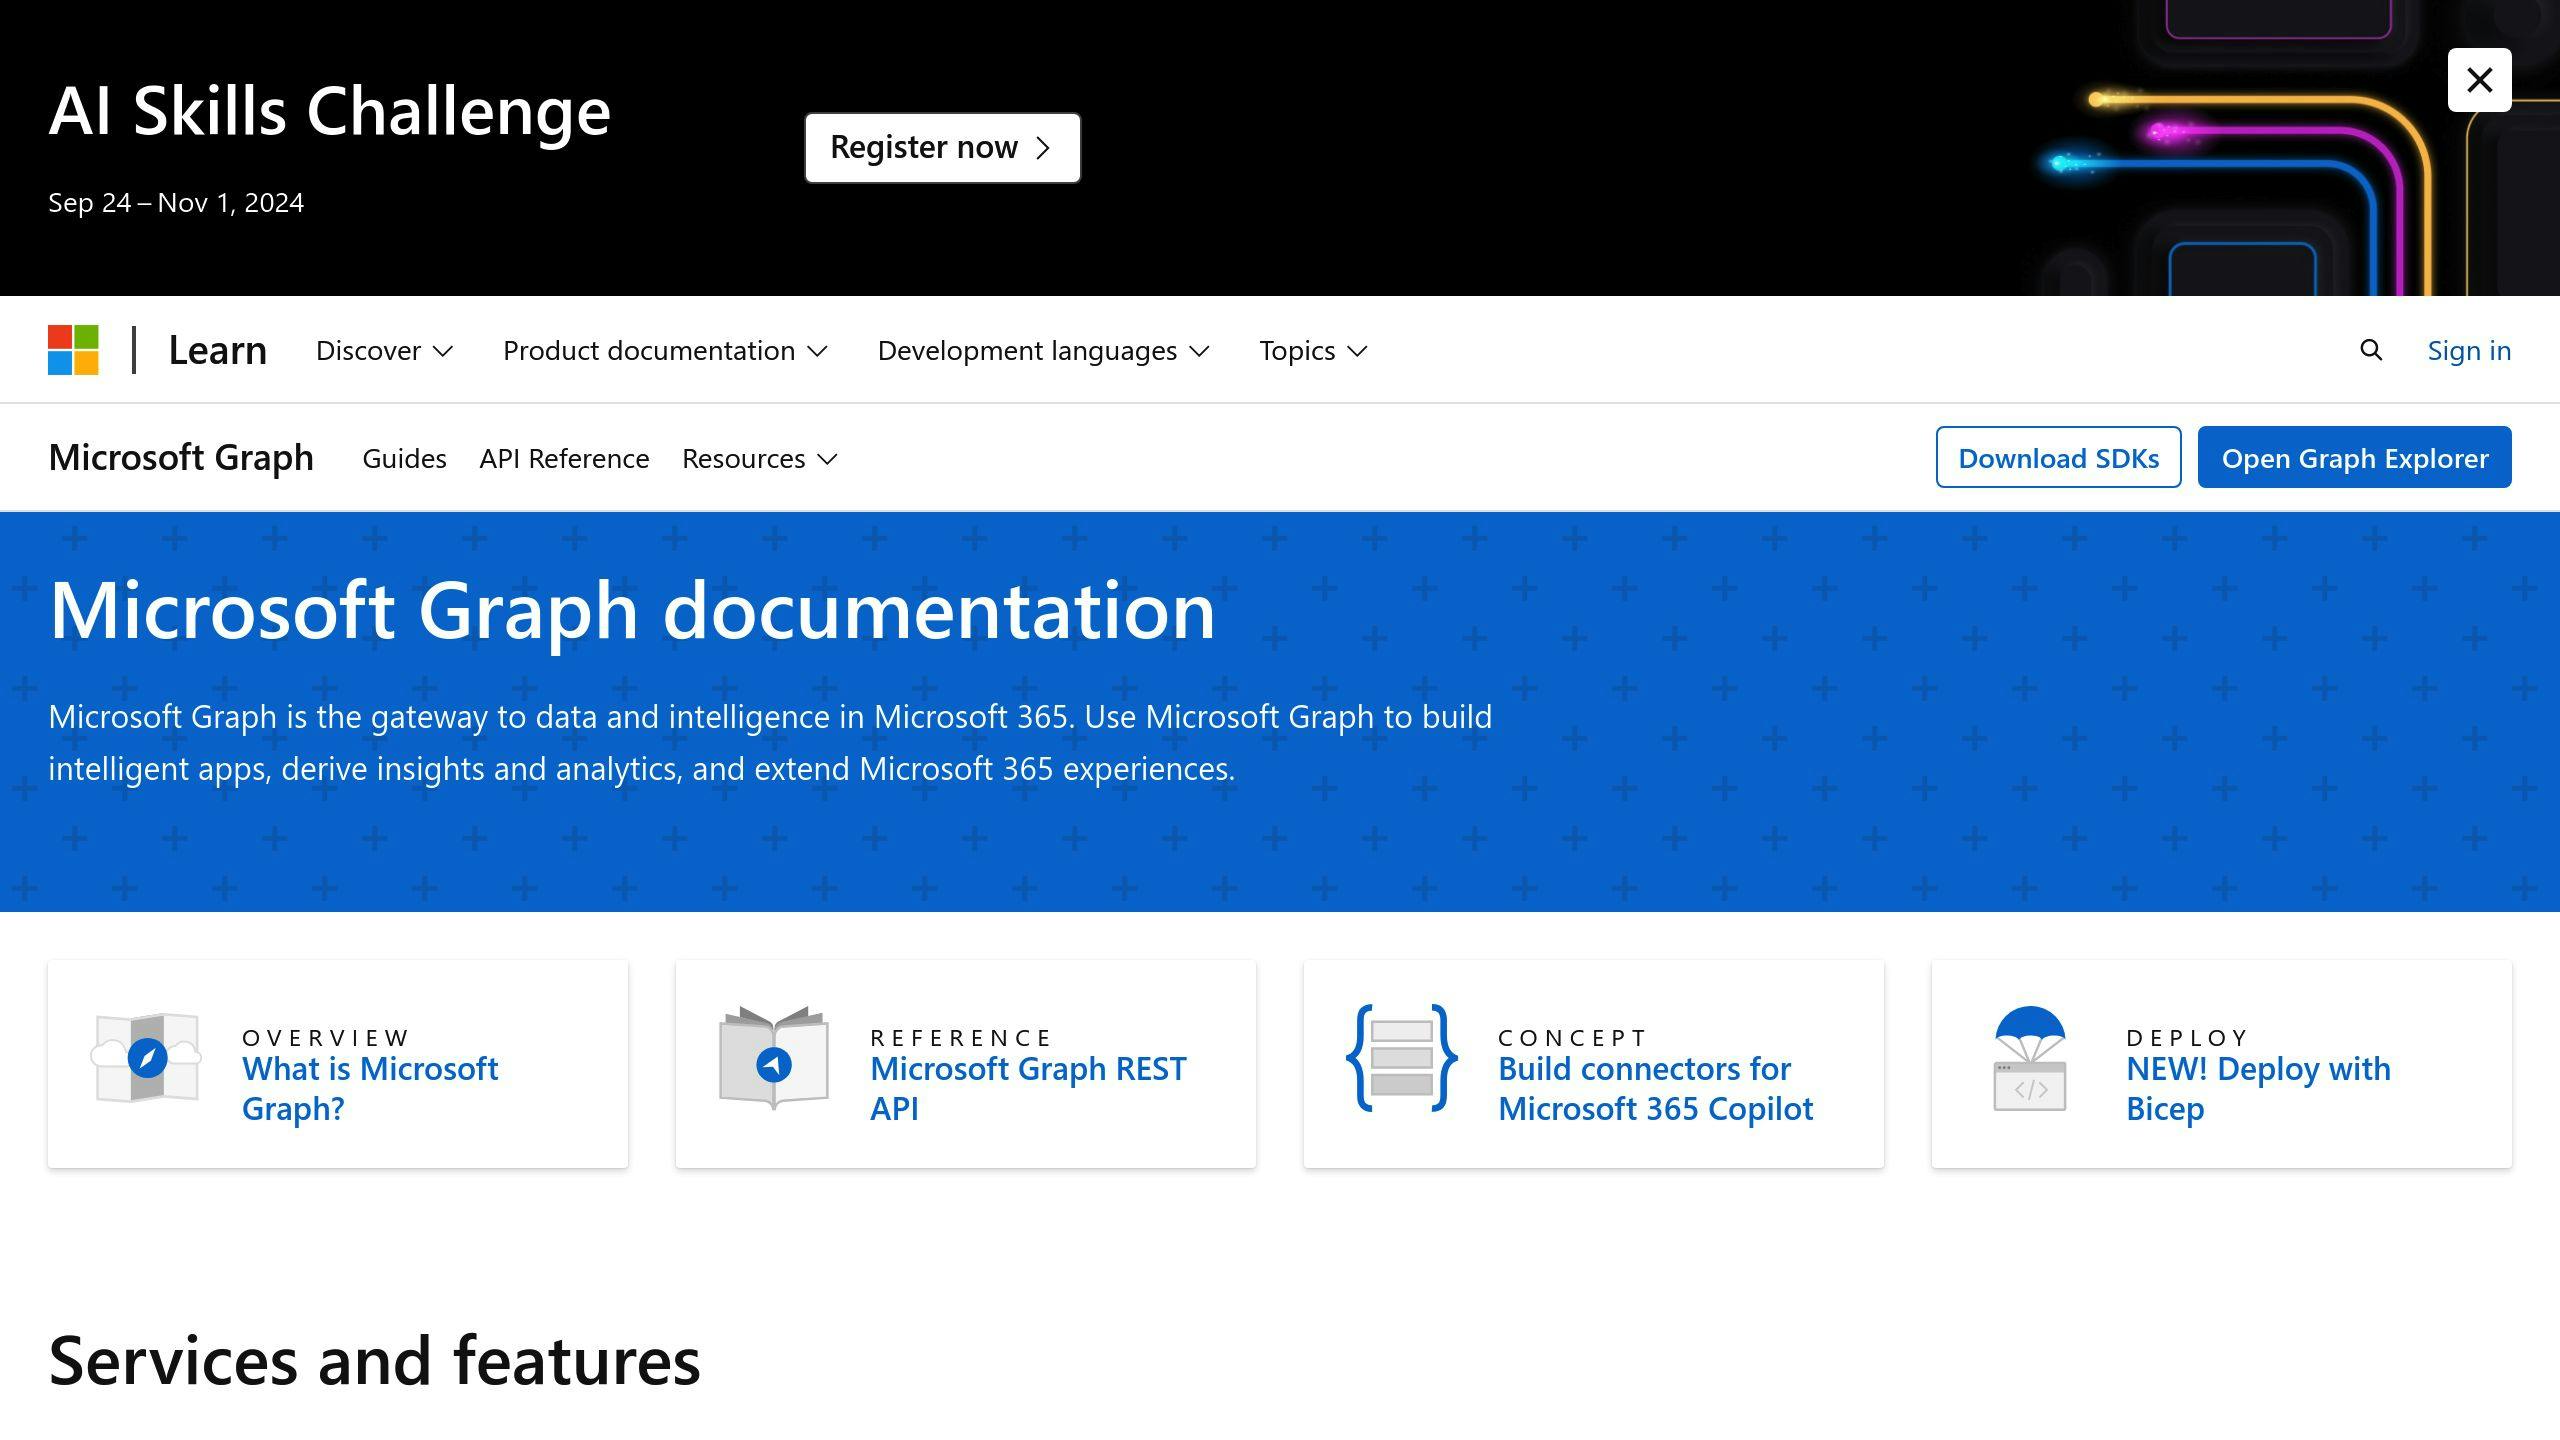Image resolution: width=2560 pixels, height=1440 pixels.
Task: Click Sign in
Action: [2469, 350]
